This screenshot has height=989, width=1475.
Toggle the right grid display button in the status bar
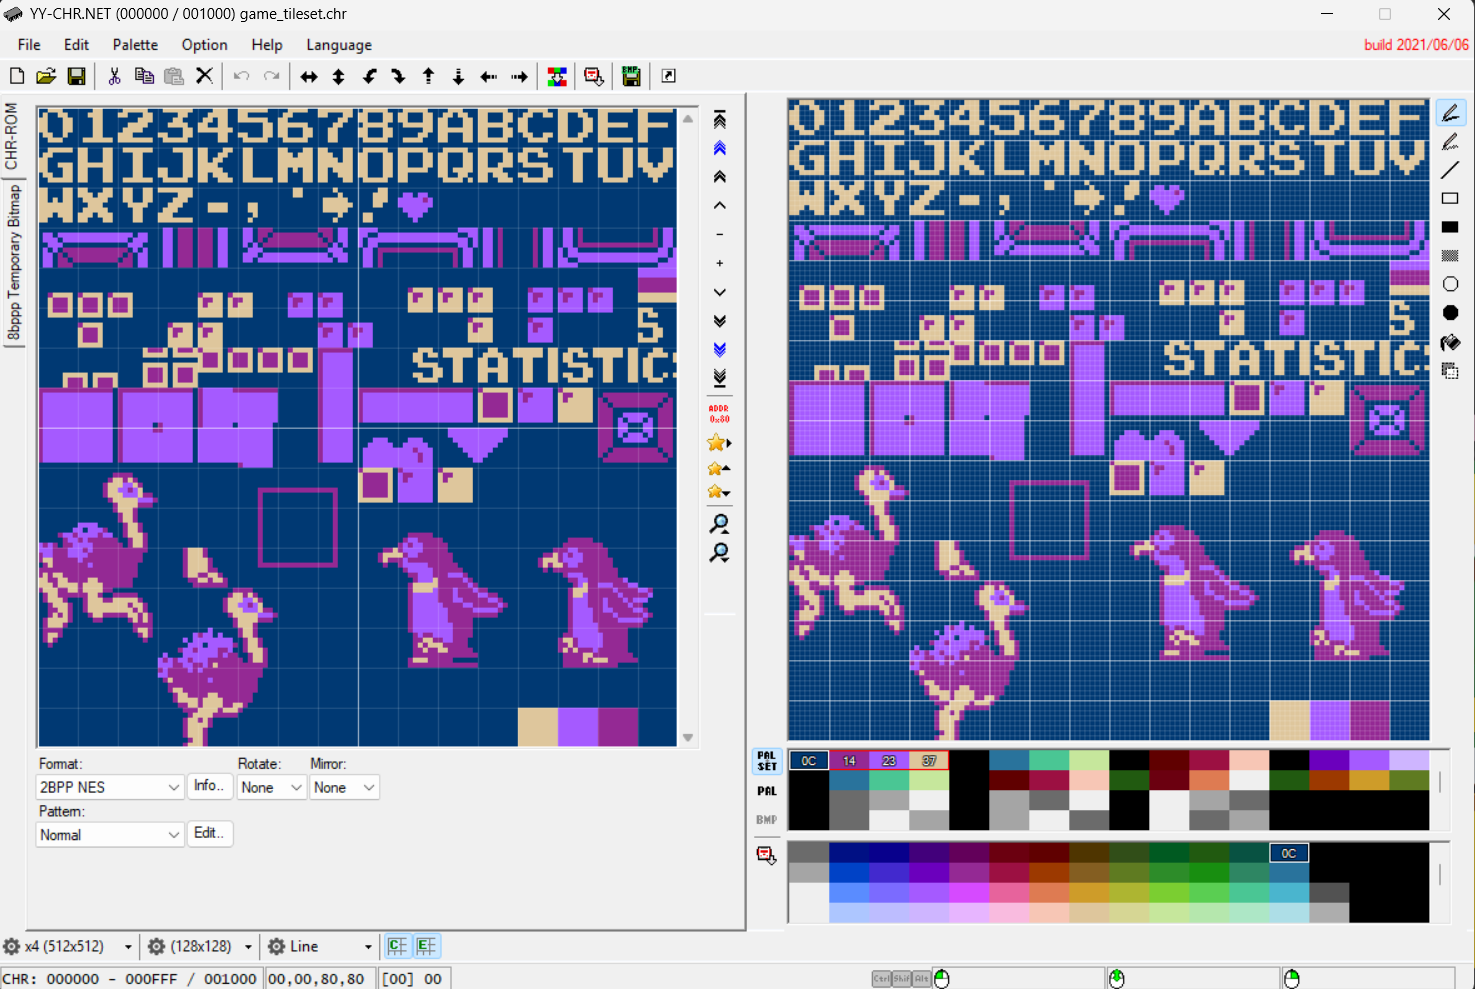click(x=427, y=946)
